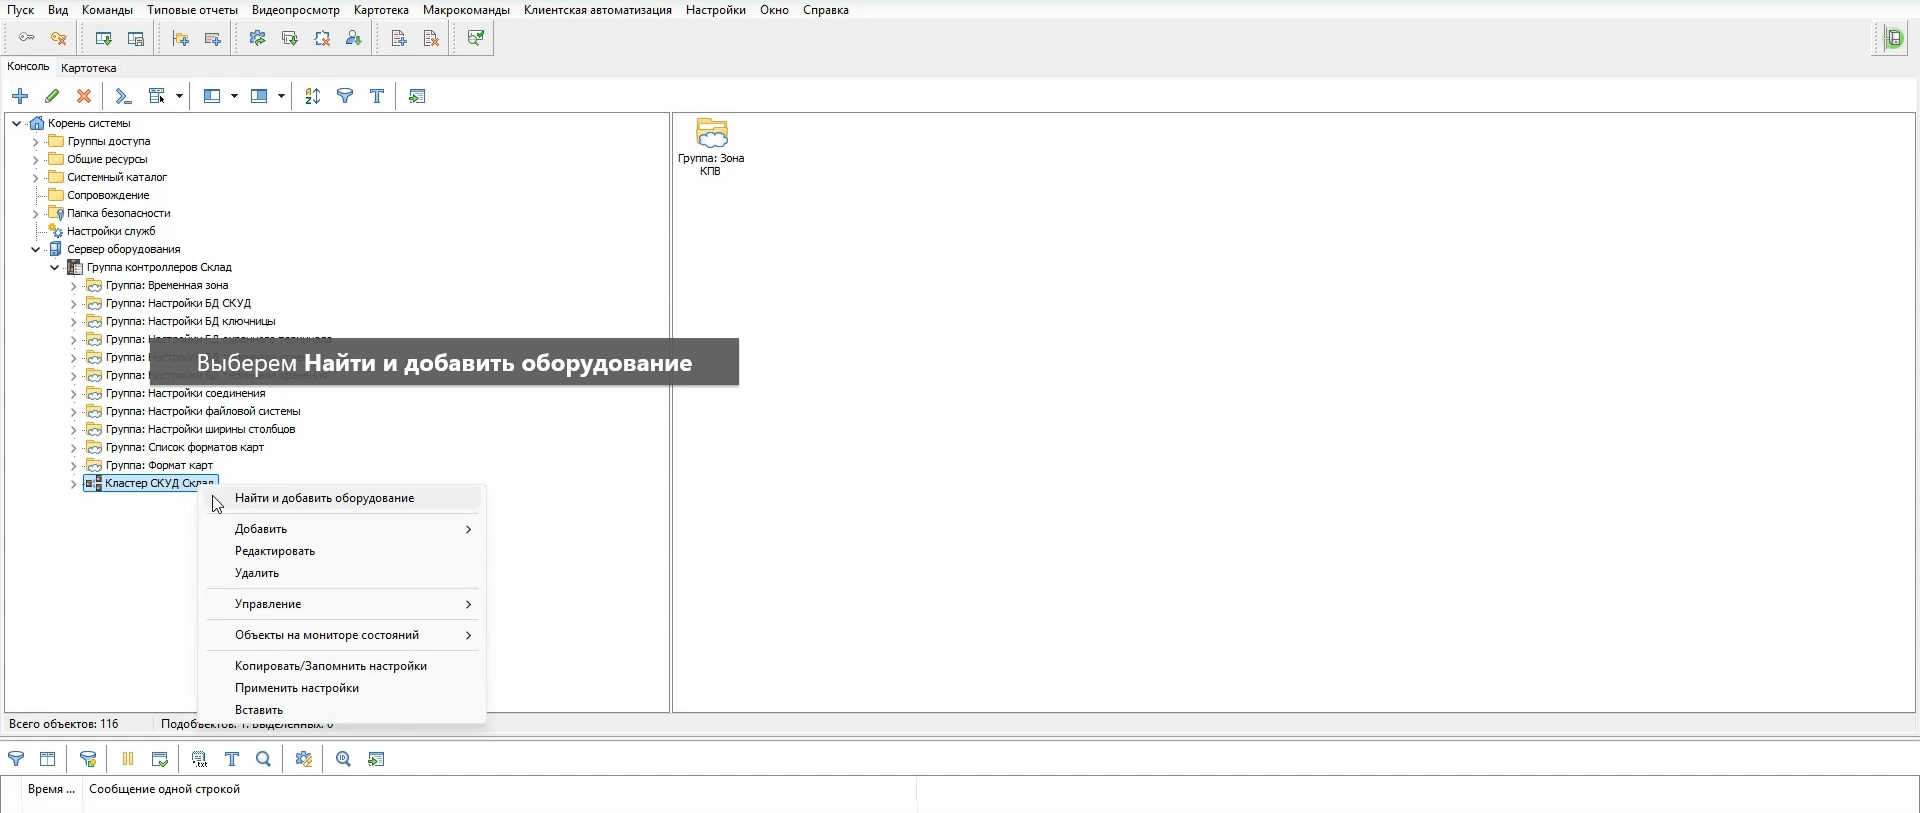
Task: Collapse the Сервер оборудования tree node
Action: click(x=36, y=250)
